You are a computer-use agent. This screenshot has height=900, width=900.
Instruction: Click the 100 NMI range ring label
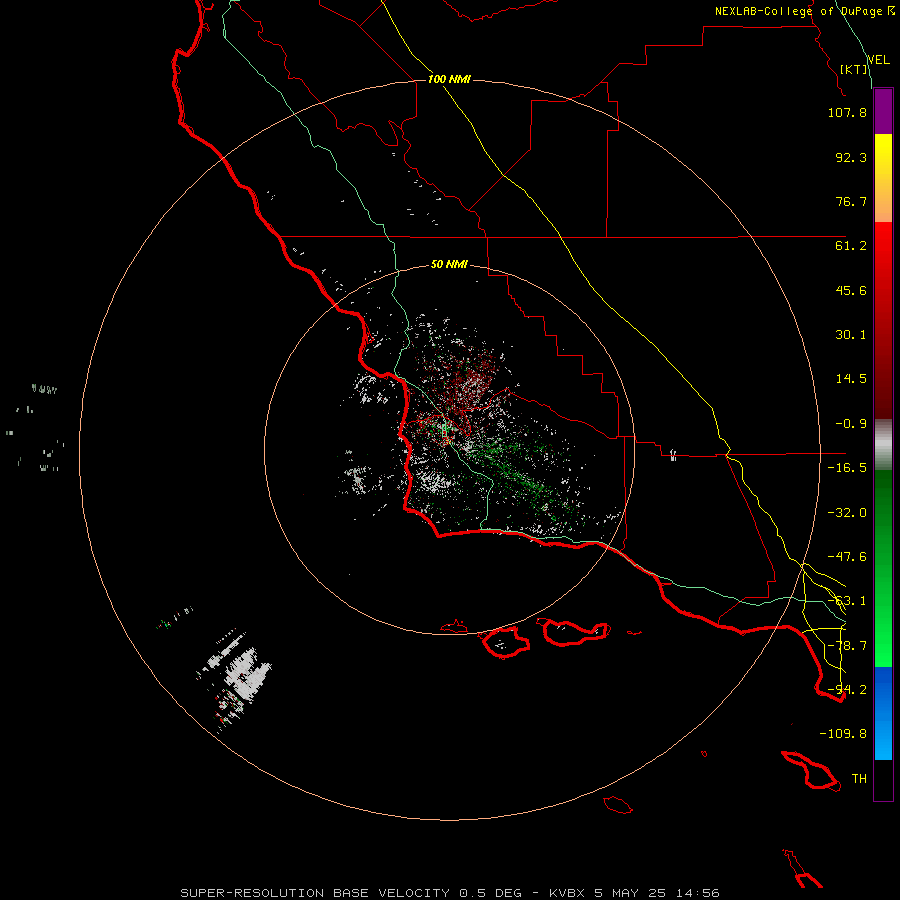(449, 79)
